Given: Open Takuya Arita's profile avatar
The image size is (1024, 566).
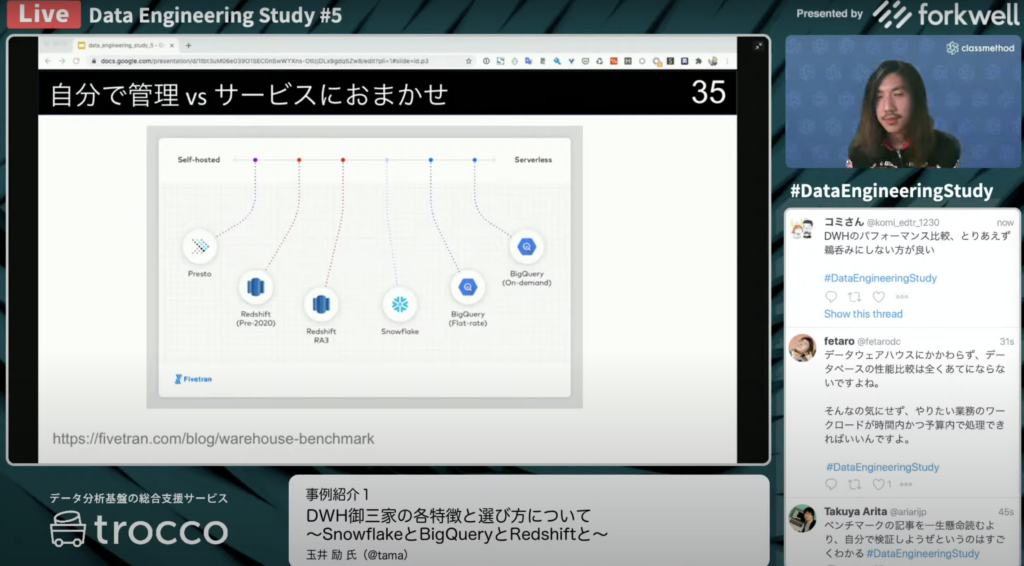Looking at the screenshot, I should [802, 518].
